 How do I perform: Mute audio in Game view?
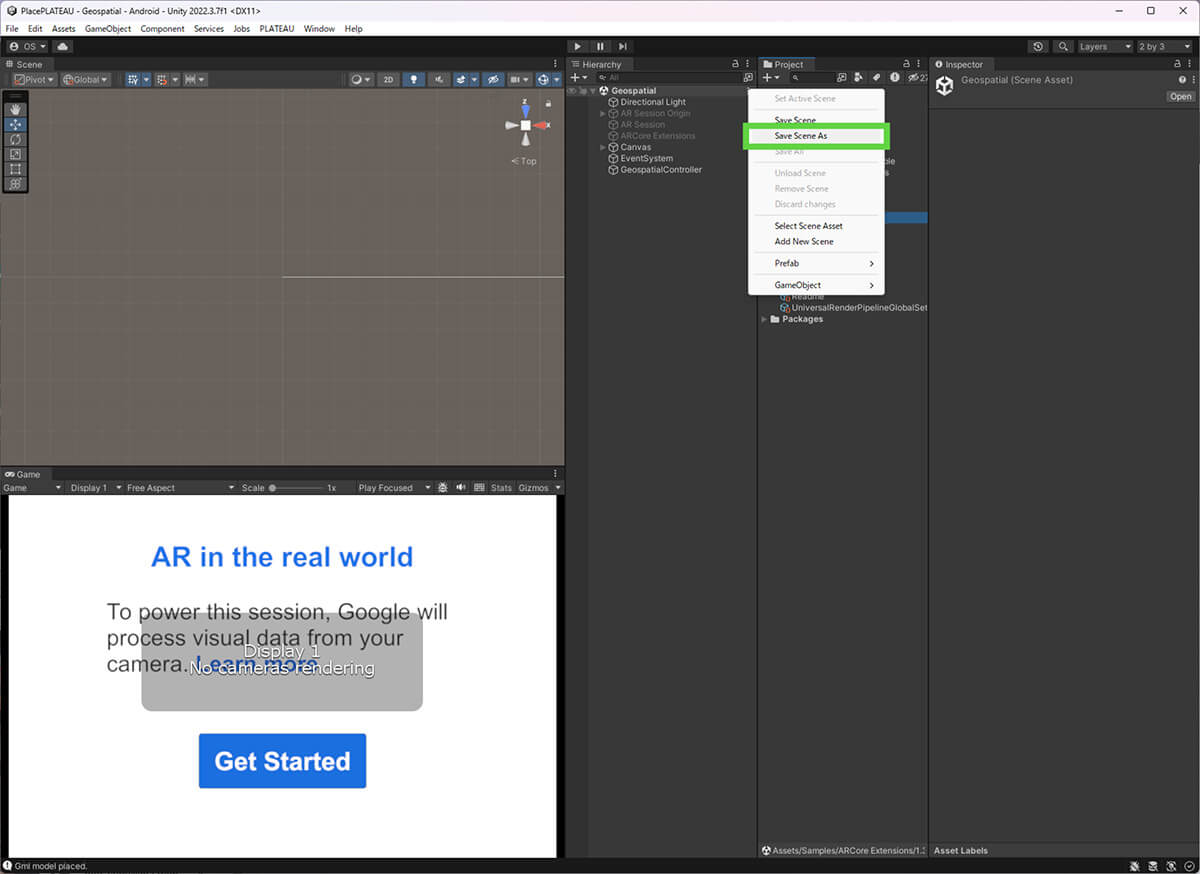(461, 487)
